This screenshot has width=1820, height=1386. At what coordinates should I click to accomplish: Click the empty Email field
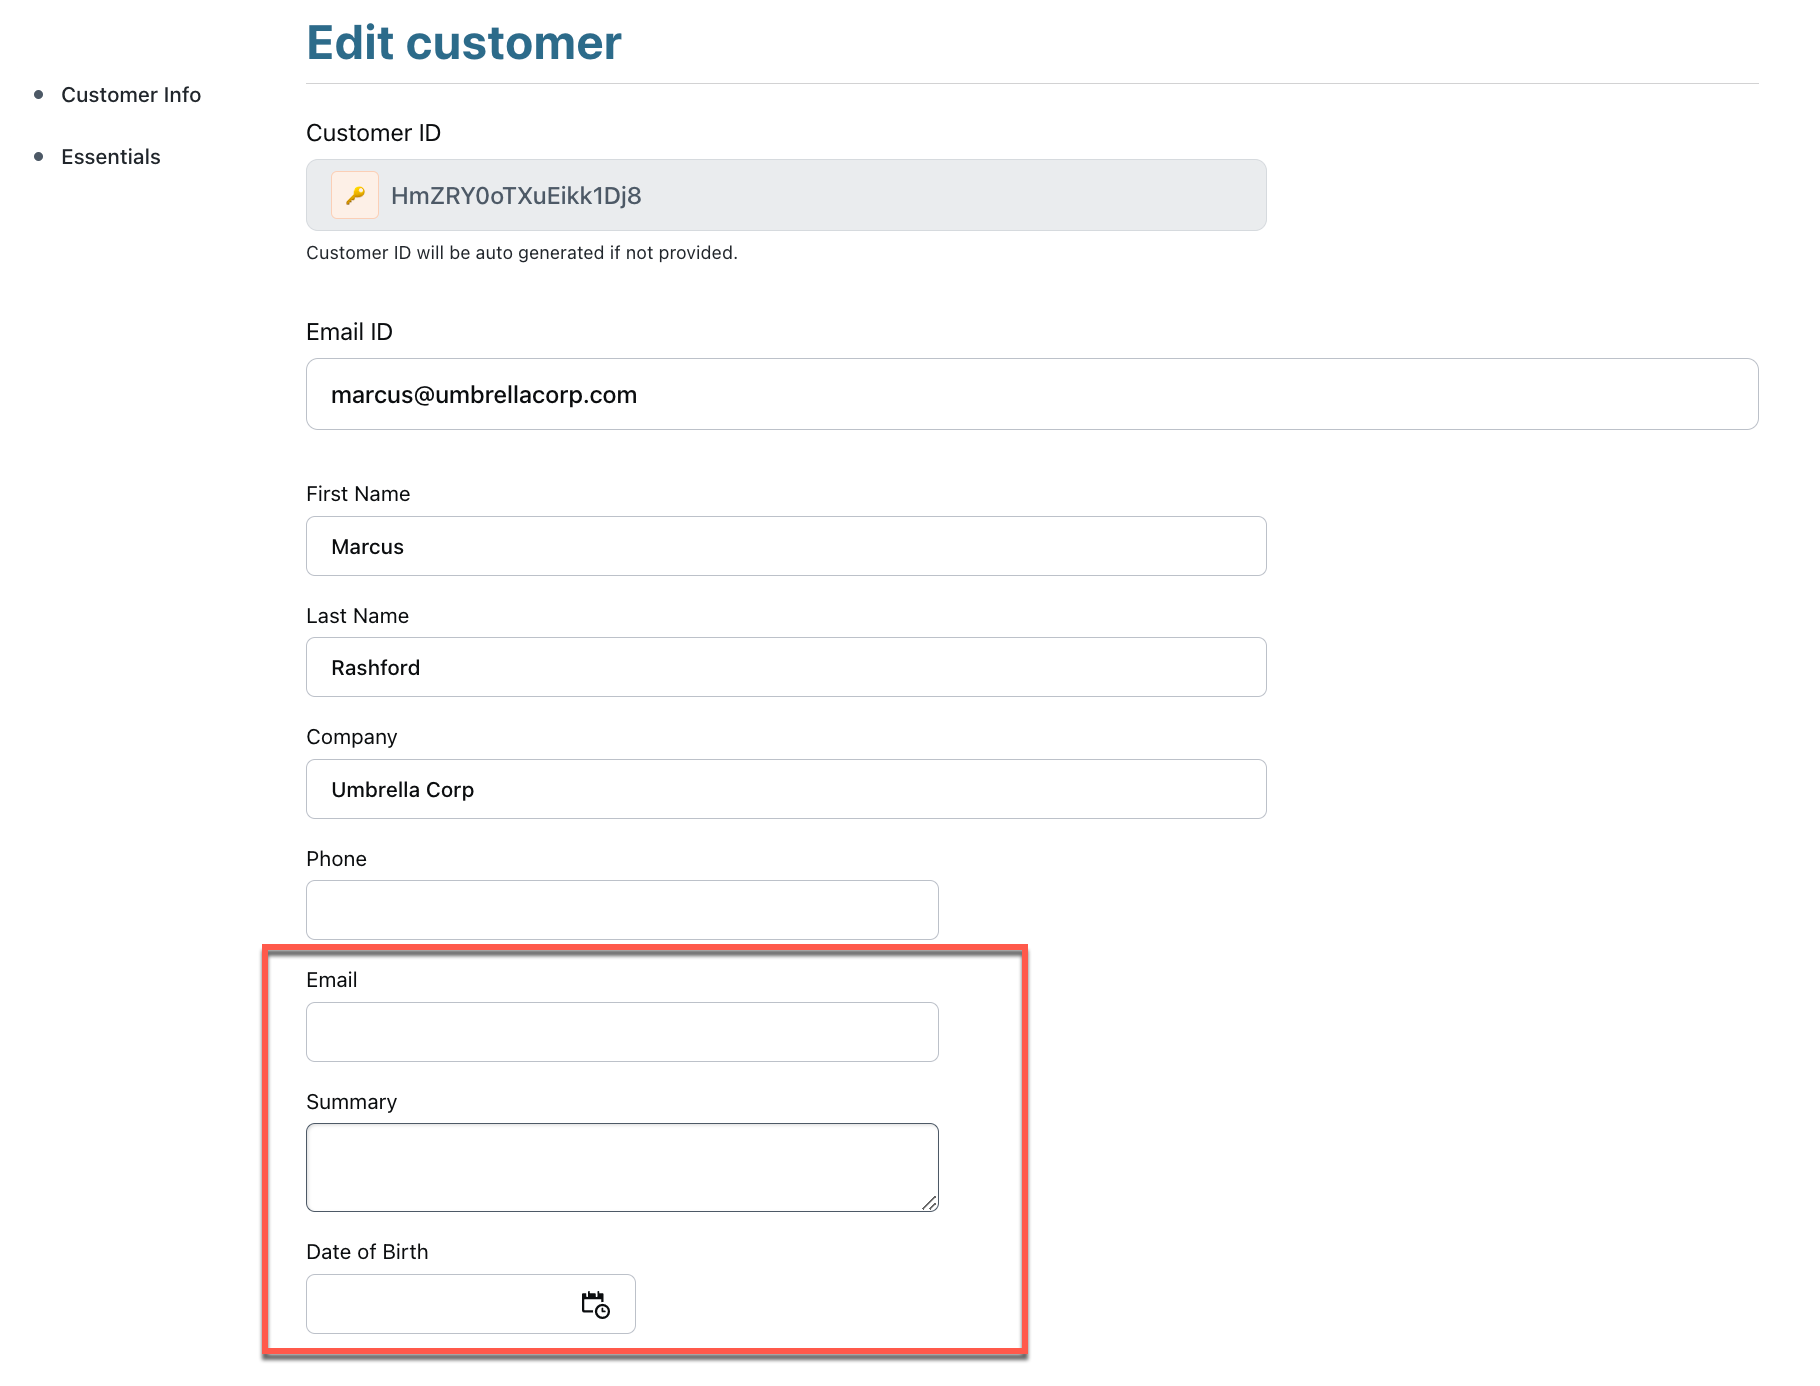tap(621, 1032)
